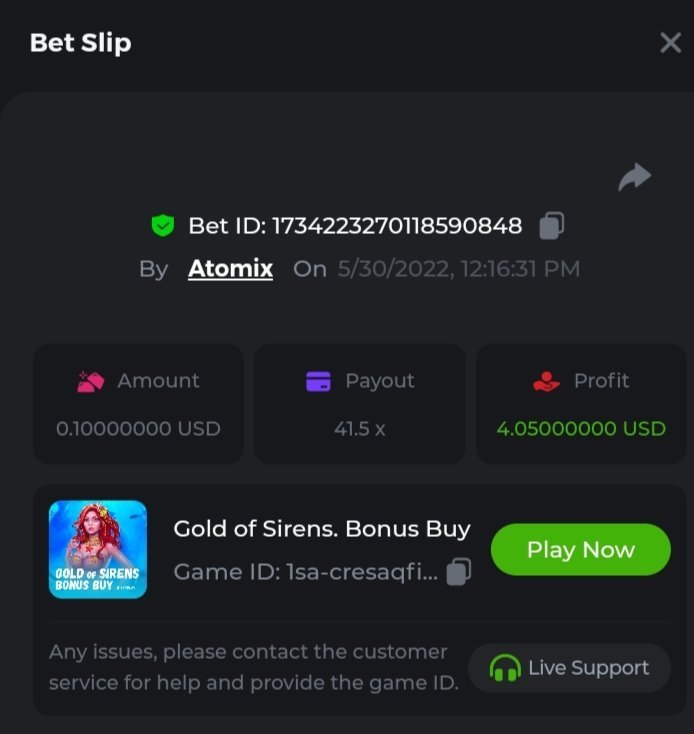This screenshot has width=694, height=734.
Task: Click the Live Support headphones icon
Action: pos(505,668)
